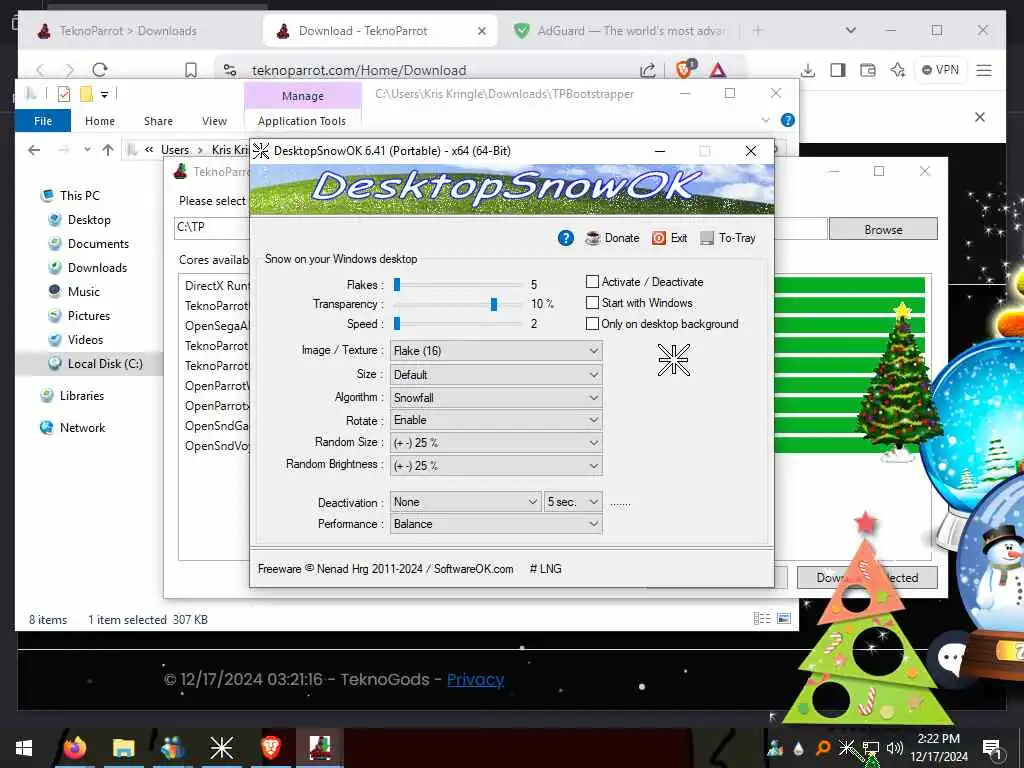Open Brave Shields lion icon in address bar
1024x768 pixels.
[685, 69]
